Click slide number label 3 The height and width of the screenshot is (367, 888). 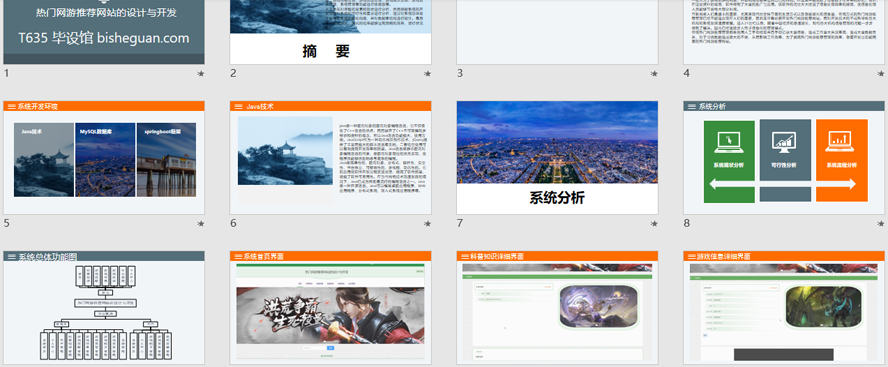click(x=460, y=73)
